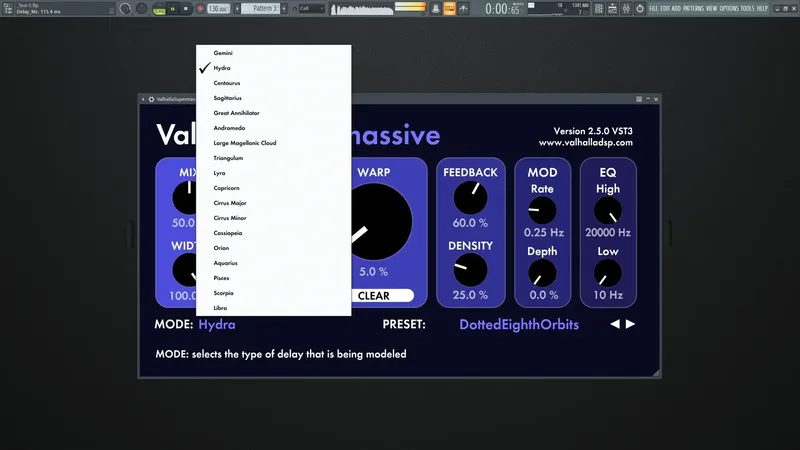Choose Capricorn mode

point(273,188)
